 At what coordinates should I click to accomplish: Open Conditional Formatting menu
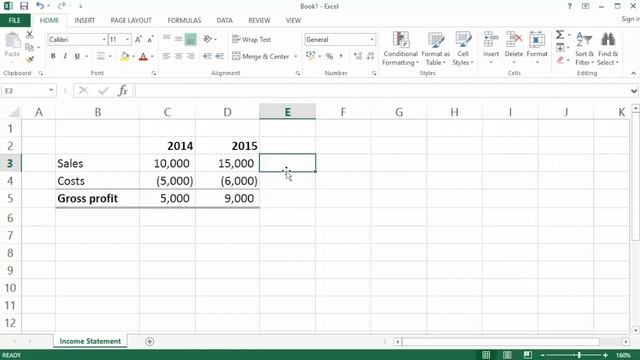pyautogui.click(x=400, y=49)
